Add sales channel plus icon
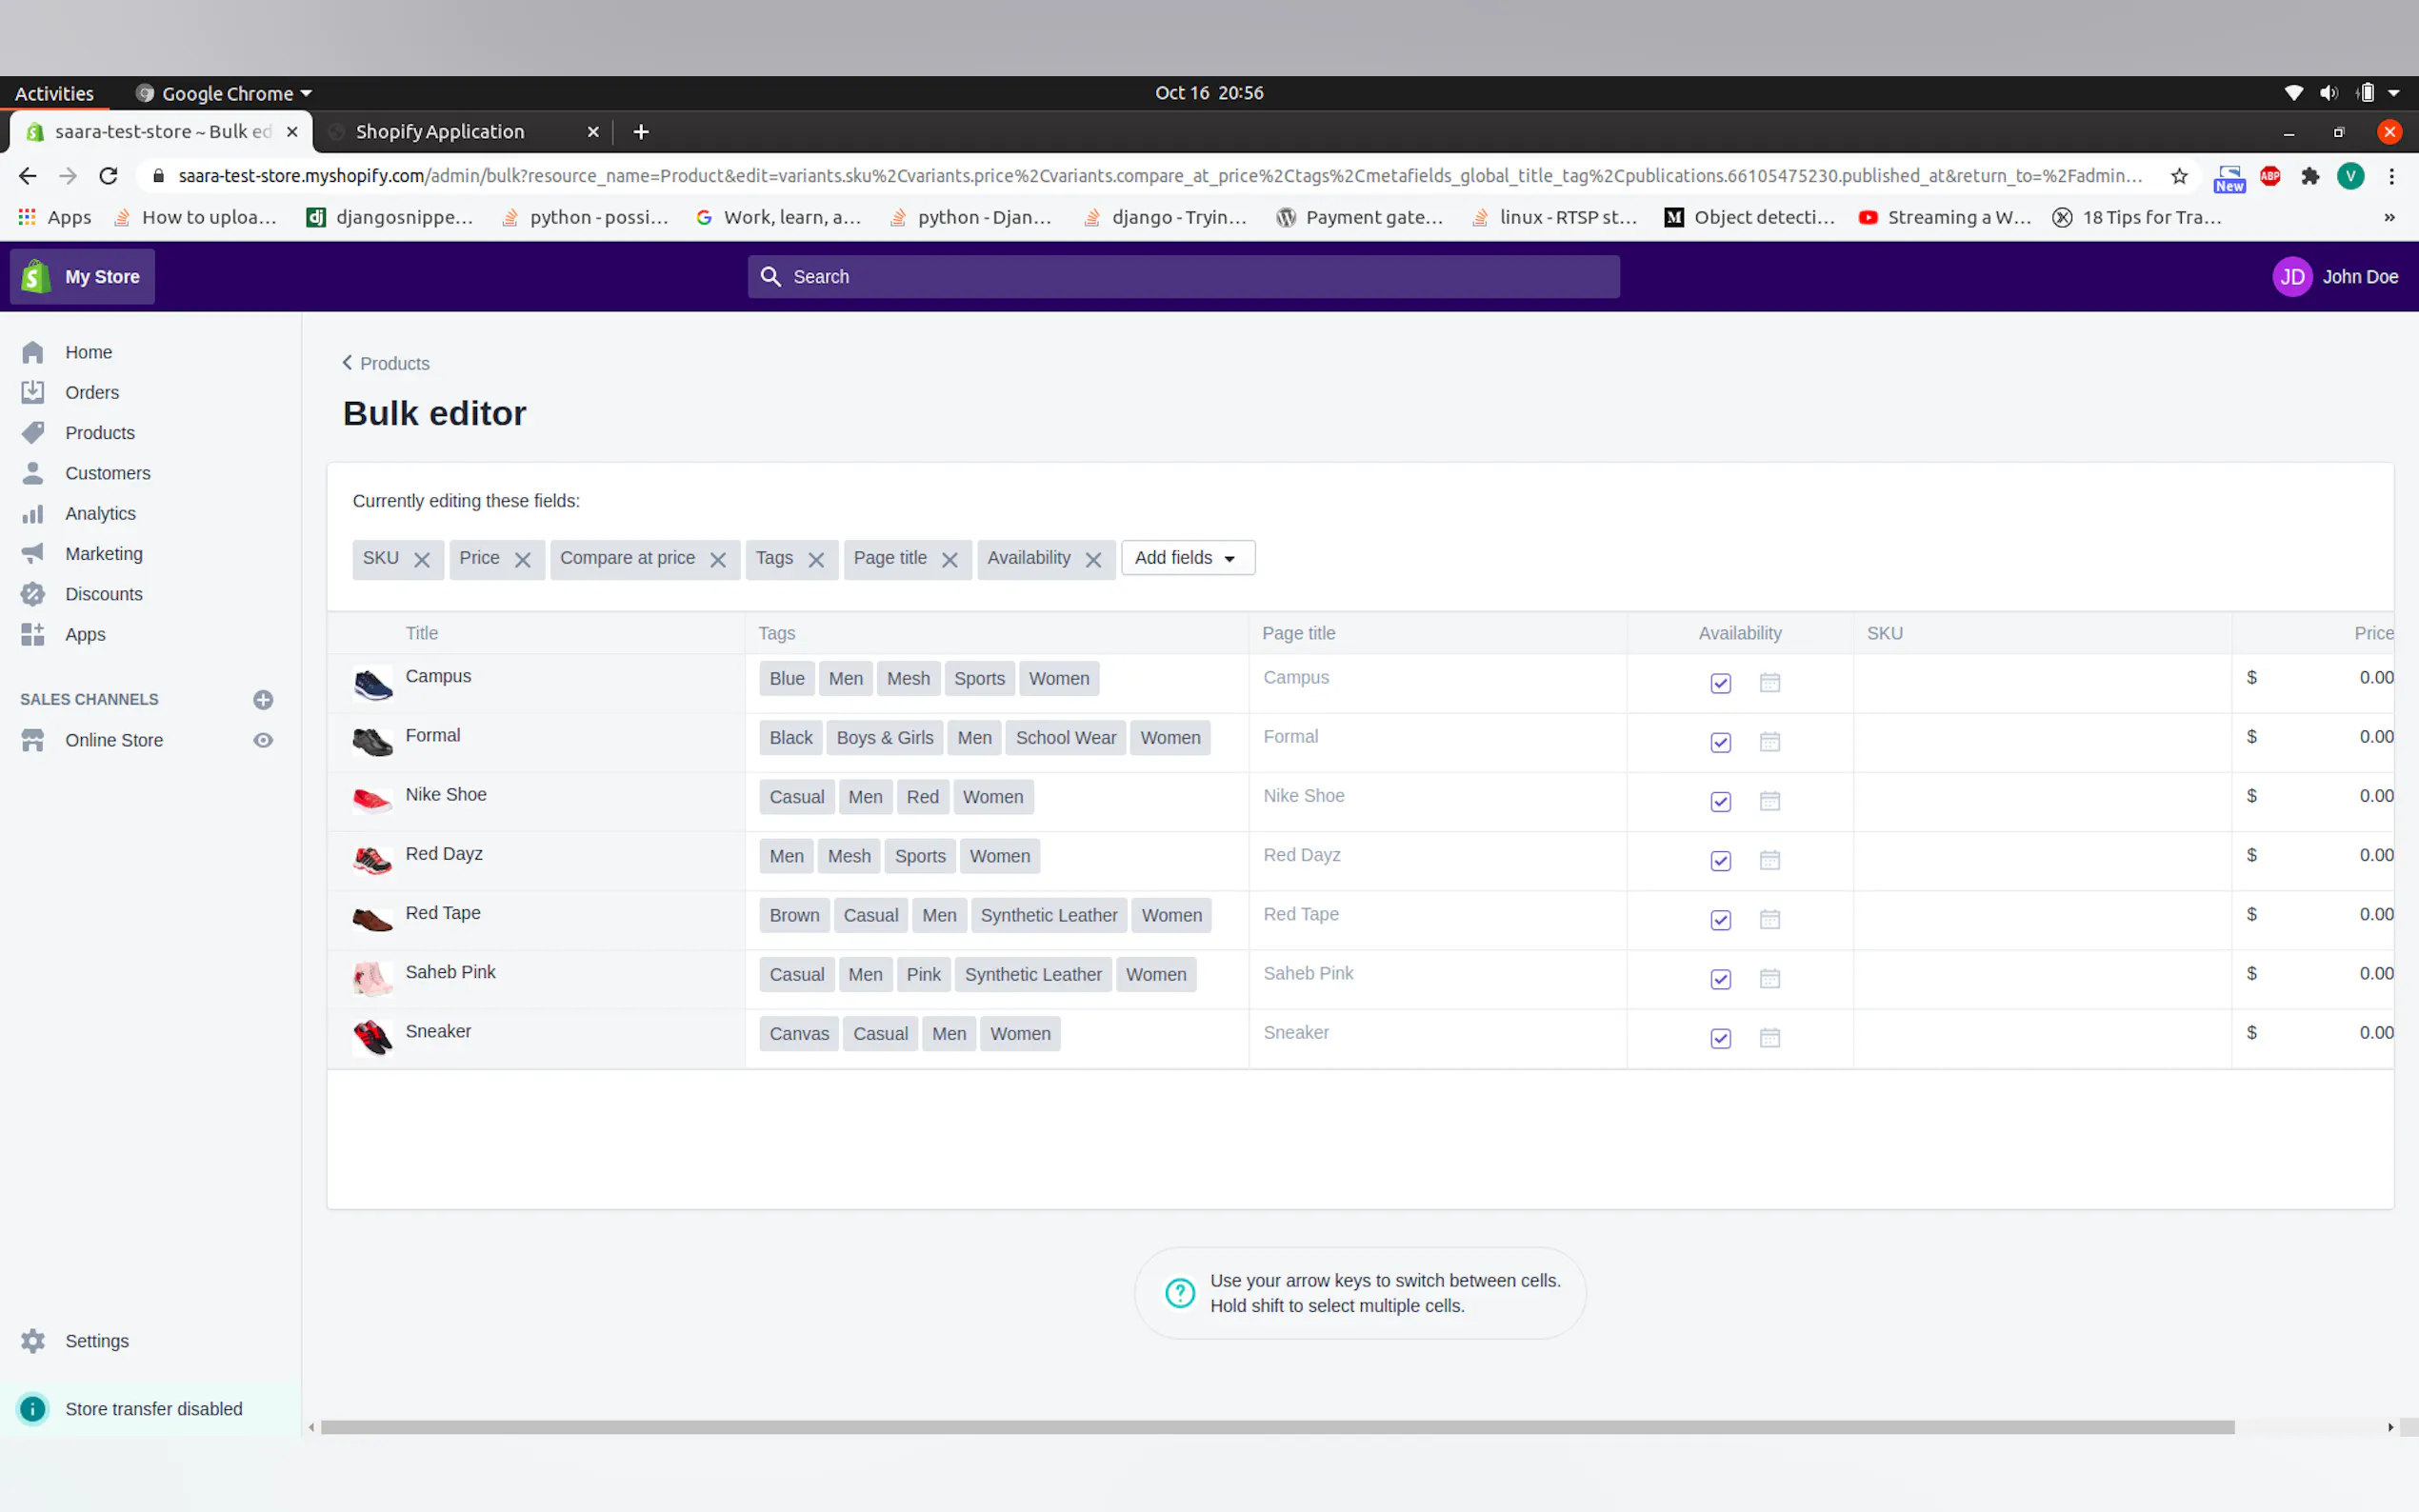Screen dimensions: 2419x1512 point(263,700)
